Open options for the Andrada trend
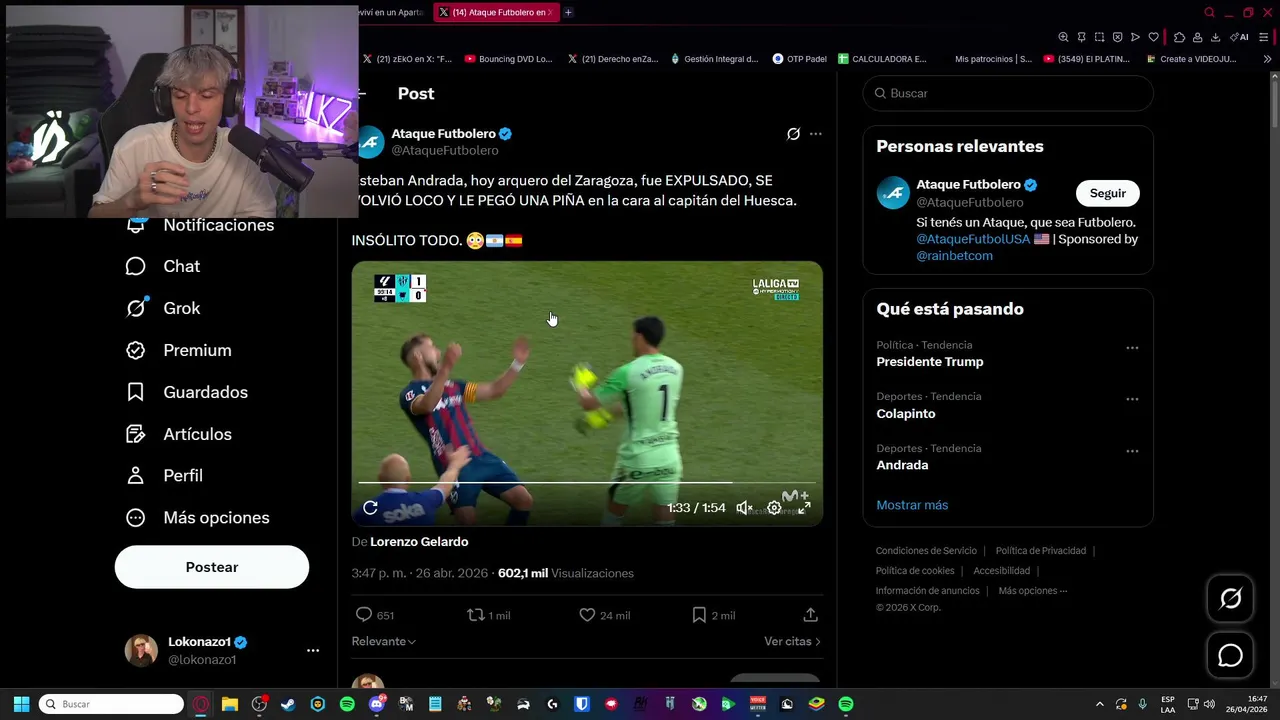Viewport: 1280px width, 720px height. tap(1132, 451)
